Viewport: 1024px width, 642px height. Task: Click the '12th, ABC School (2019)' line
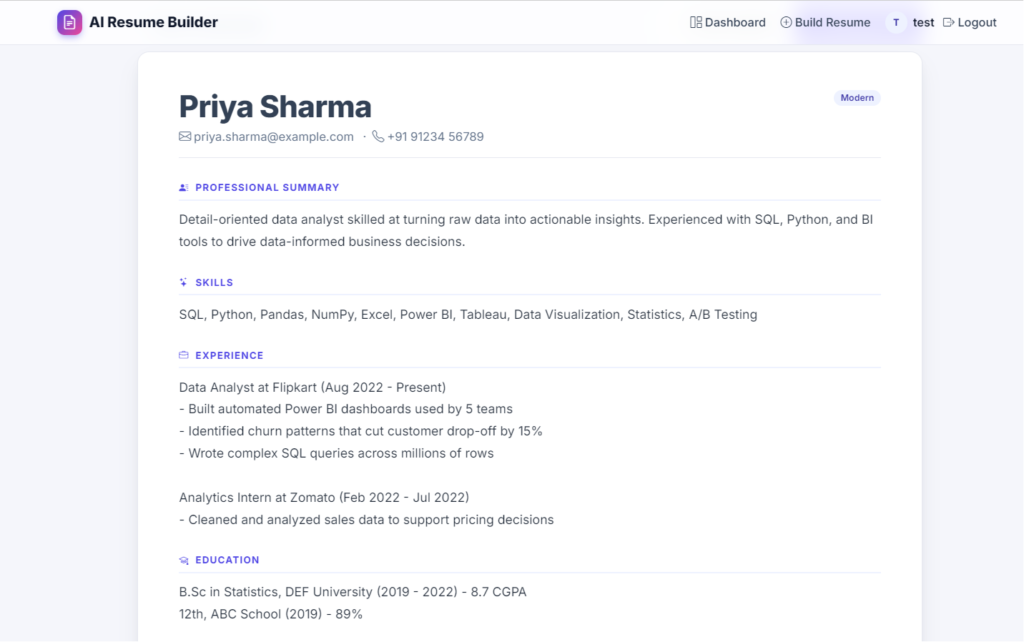270,614
